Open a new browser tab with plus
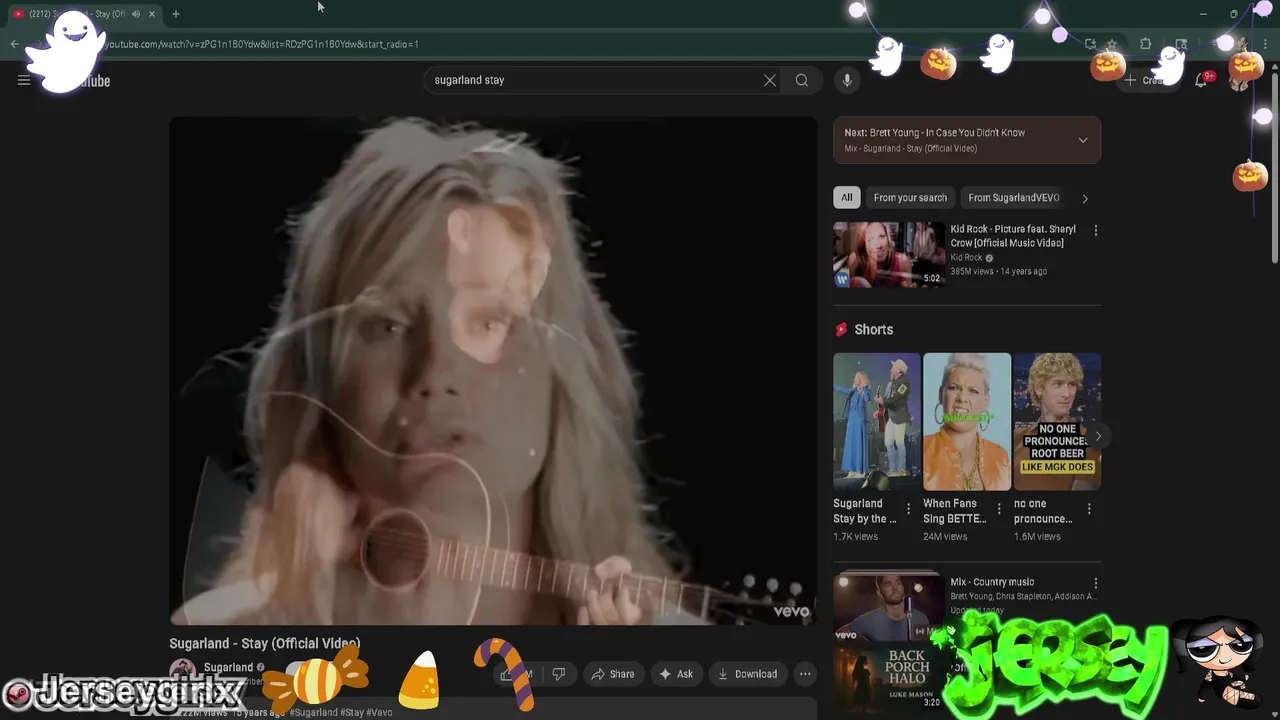 pyautogui.click(x=176, y=14)
